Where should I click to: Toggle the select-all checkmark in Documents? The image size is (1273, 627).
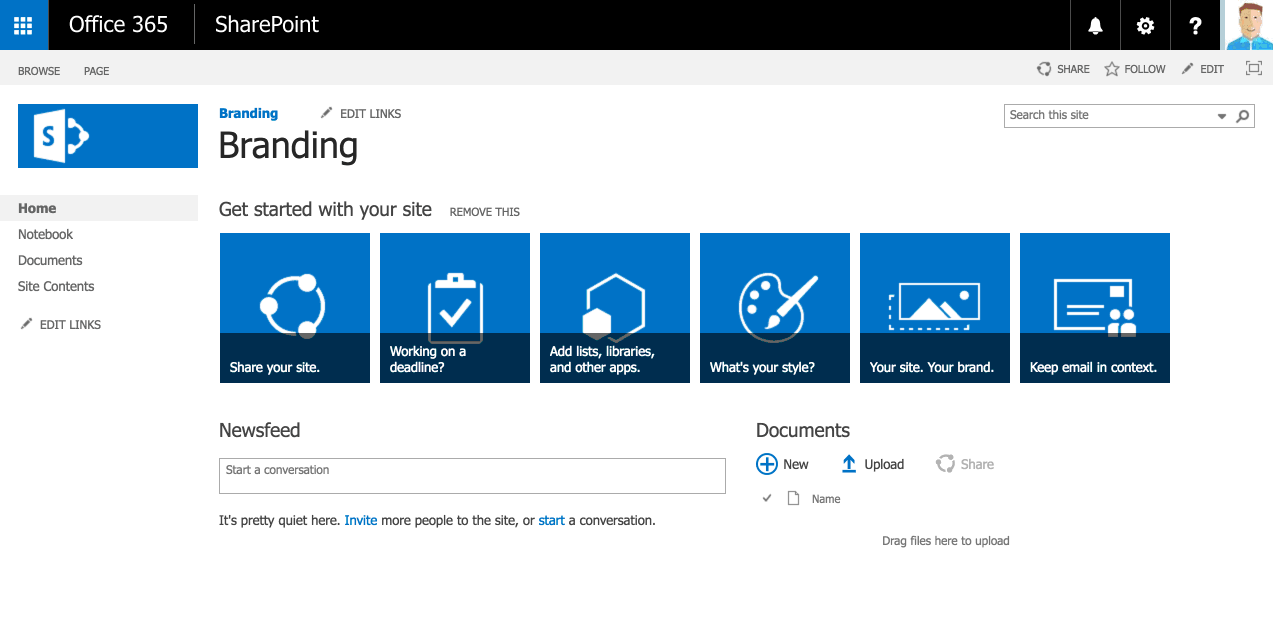coord(767,498)
